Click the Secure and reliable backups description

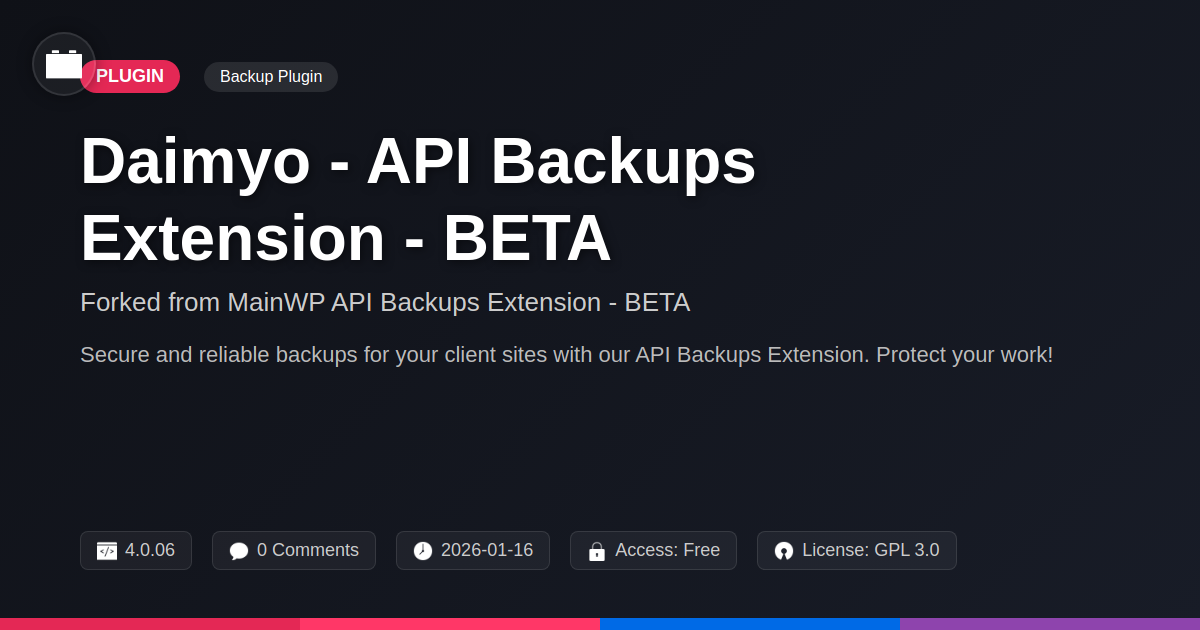point(566,355)
